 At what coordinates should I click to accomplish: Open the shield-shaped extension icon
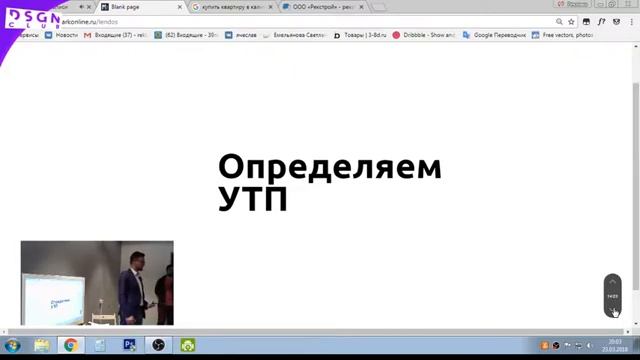tap(616, 22)
